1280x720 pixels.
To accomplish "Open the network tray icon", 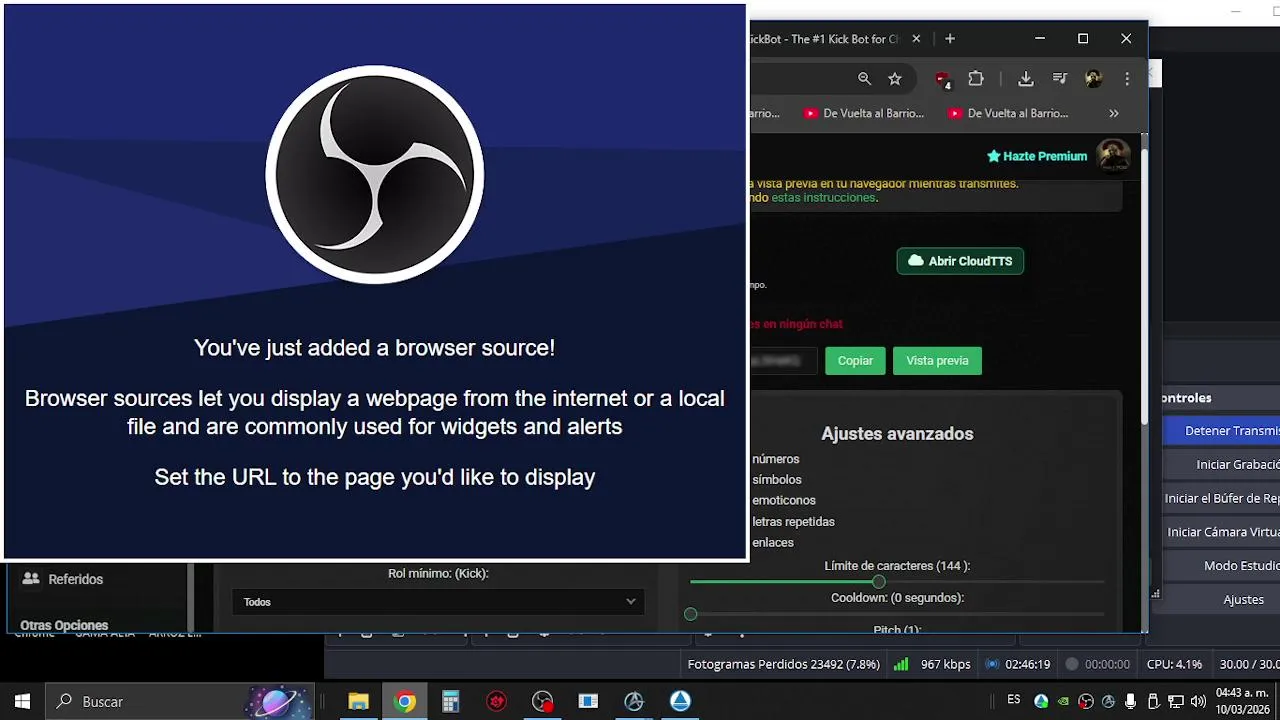I will point(1176,701).
